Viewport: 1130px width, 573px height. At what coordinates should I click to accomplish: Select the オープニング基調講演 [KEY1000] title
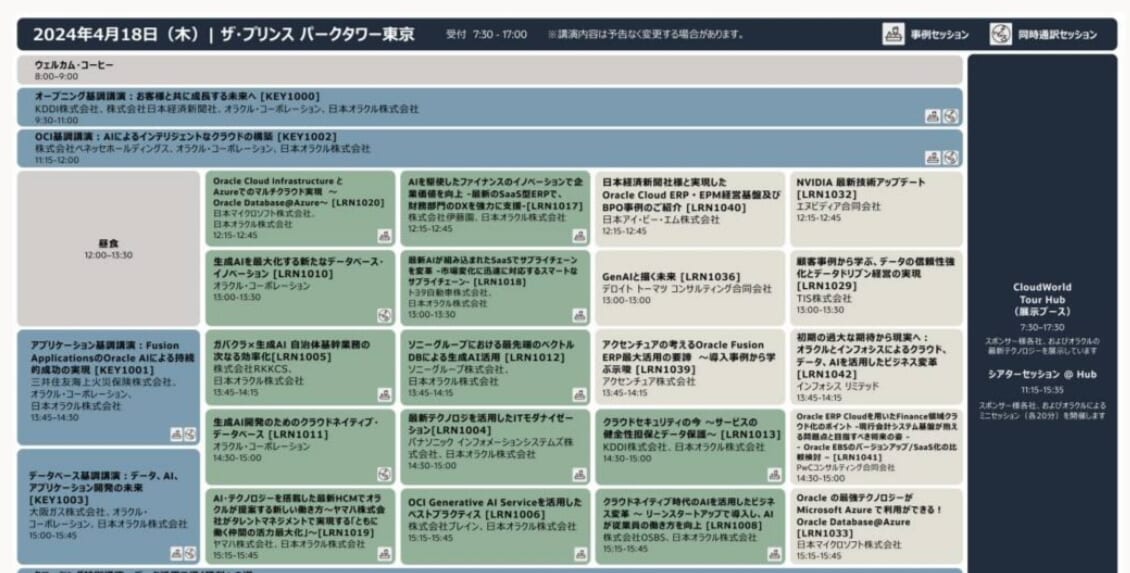click(x=177, y=96)
